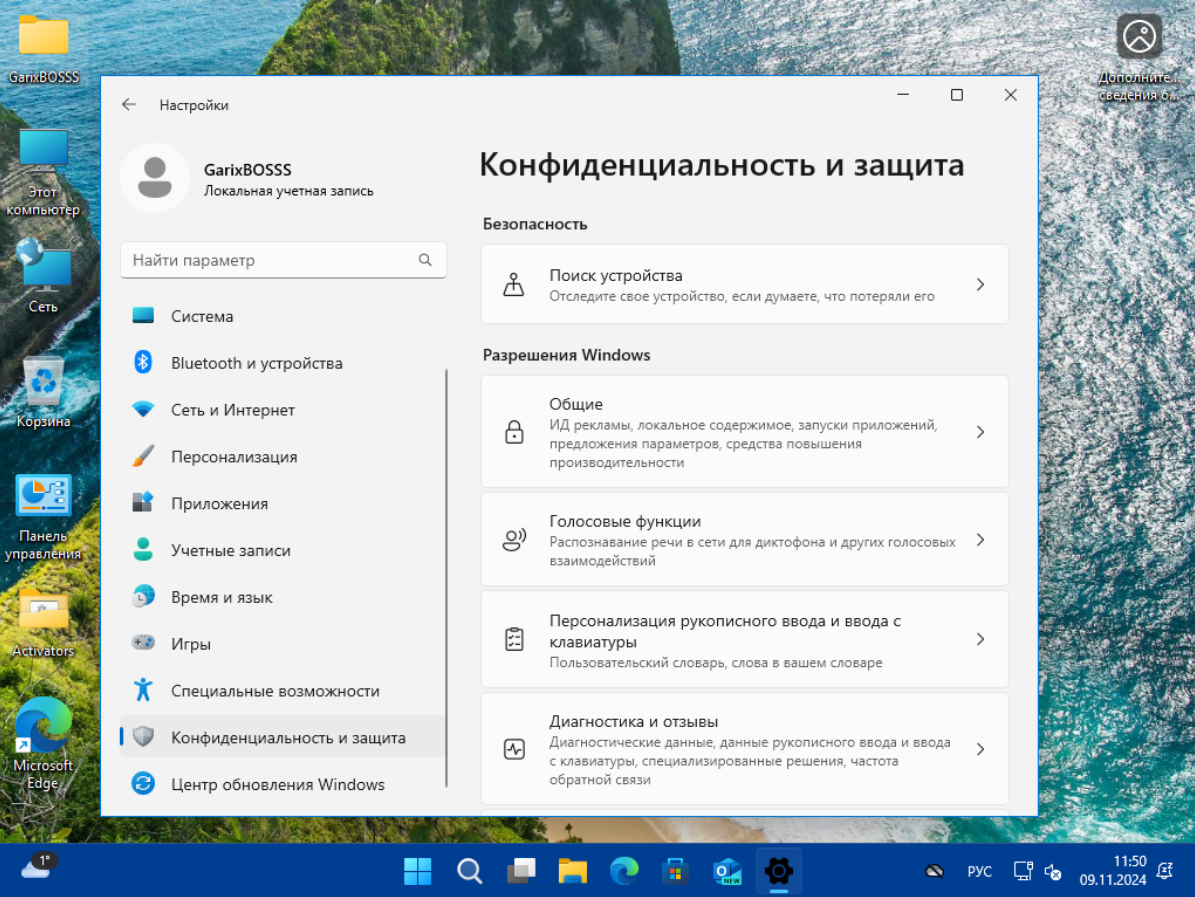The width and height of the screenshot is (1195, 897).
Task: Expand Диагностика и отзывы chevron
Action: pyautogui.click(x=980, y=749)
